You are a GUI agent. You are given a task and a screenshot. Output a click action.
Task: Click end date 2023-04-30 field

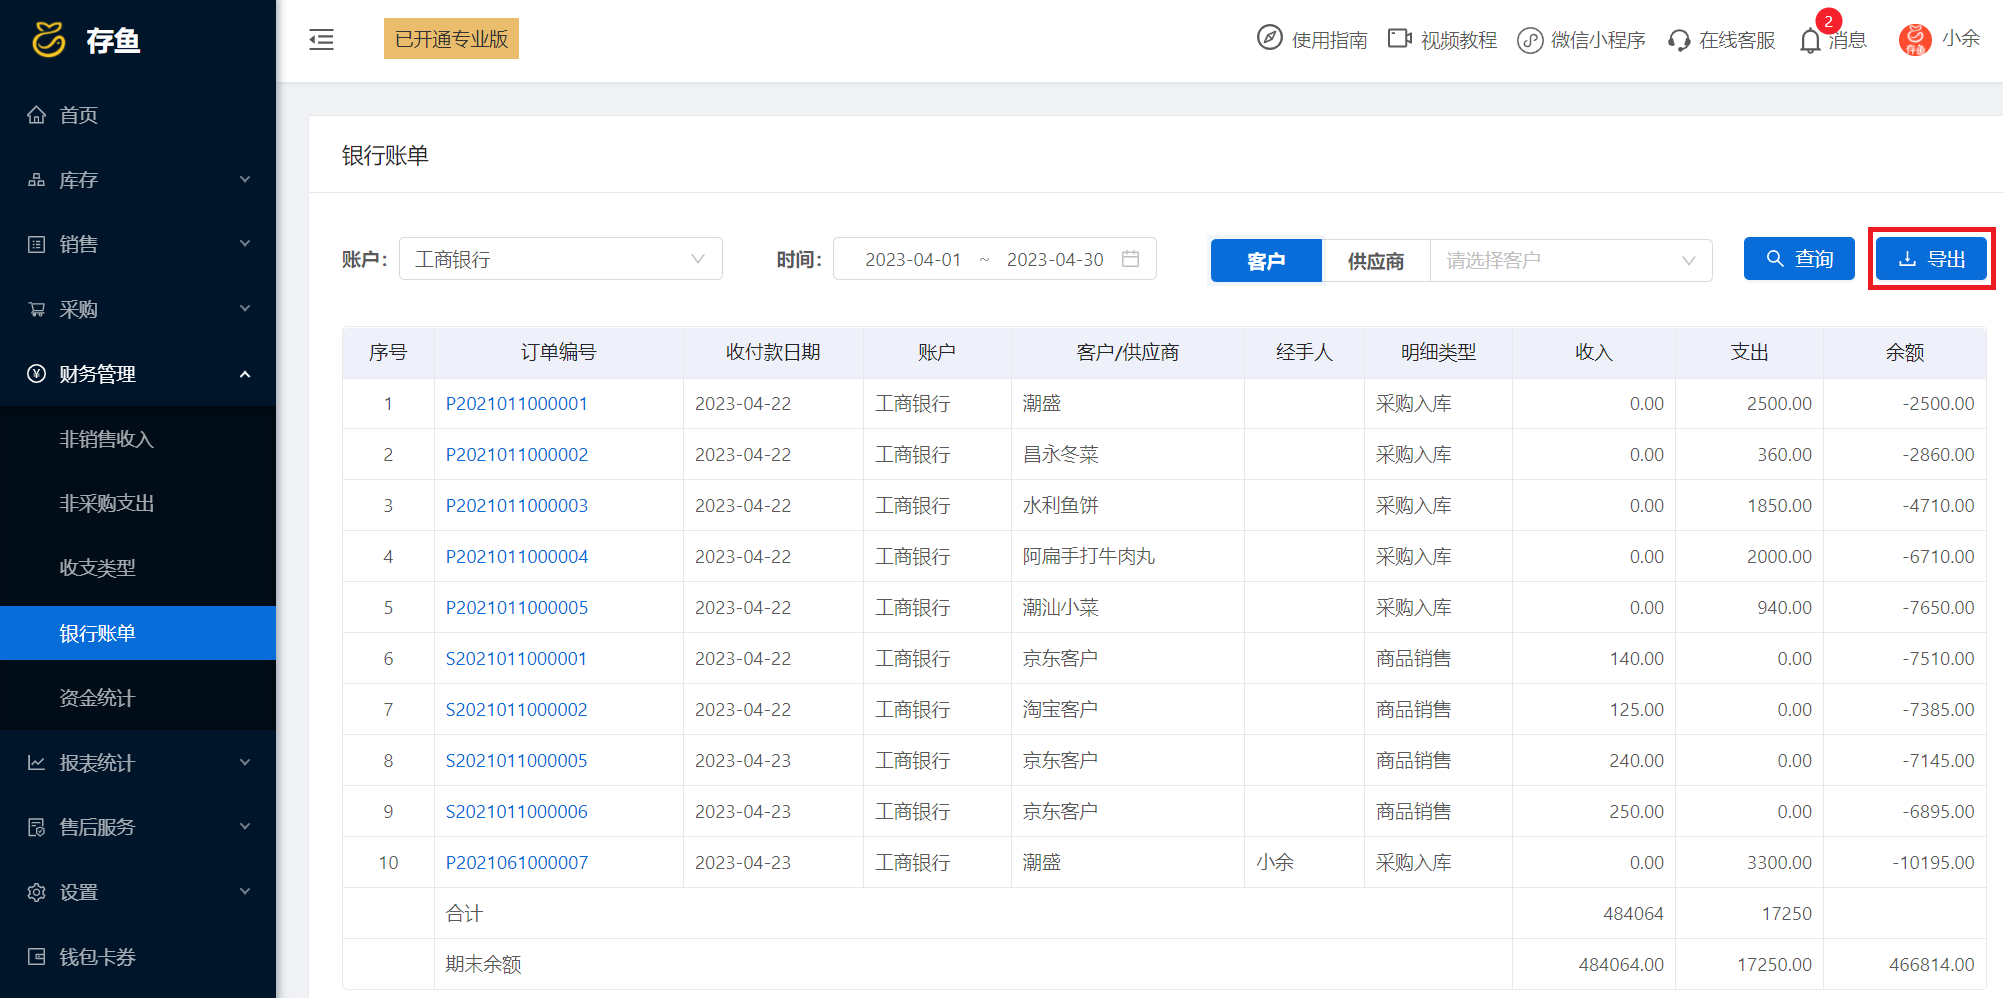[1055, 260]
